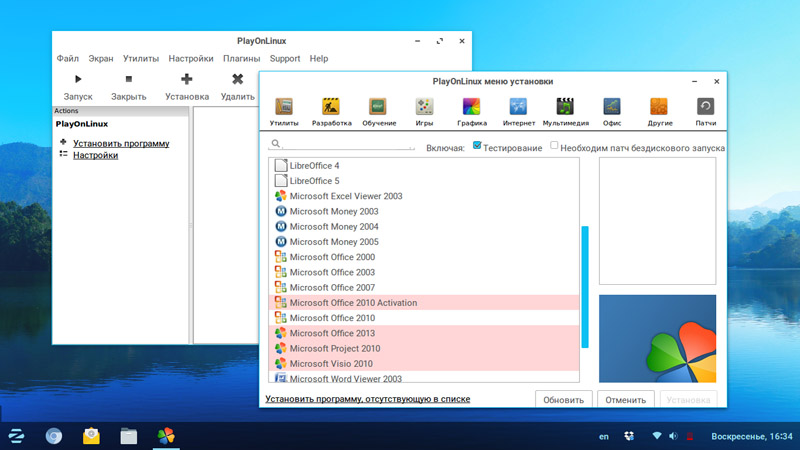The width and height of the screenshot is (800, 450).
Task: Open Zorin start menu in taskbar
Action: [16, 436]
